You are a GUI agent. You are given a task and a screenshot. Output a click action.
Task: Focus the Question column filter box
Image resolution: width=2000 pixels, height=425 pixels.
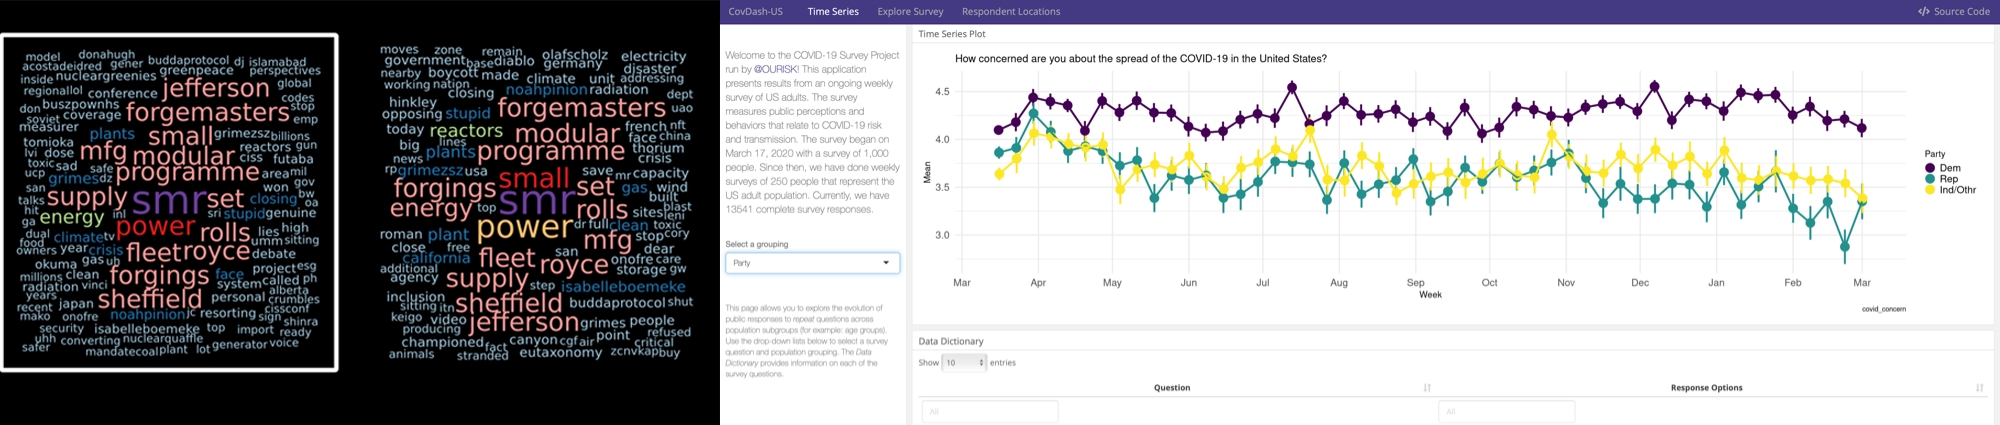[x=990, y=411]
